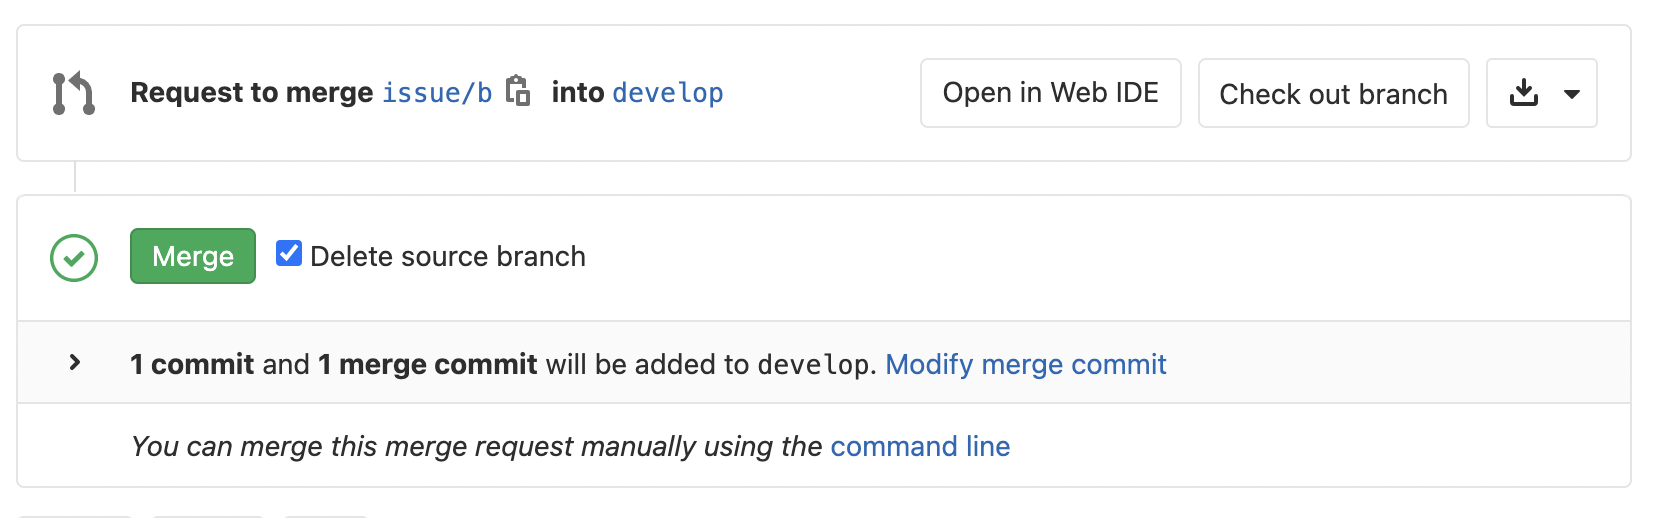Click the bold "1 commit" text
The height and width of the screenshot is (518, 1656).
click(x=192, y=364)
